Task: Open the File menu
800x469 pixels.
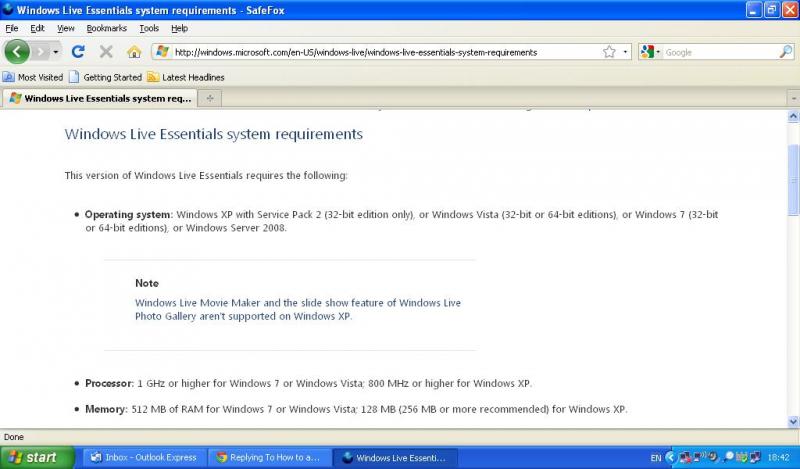Action: (x=12, y=28)
